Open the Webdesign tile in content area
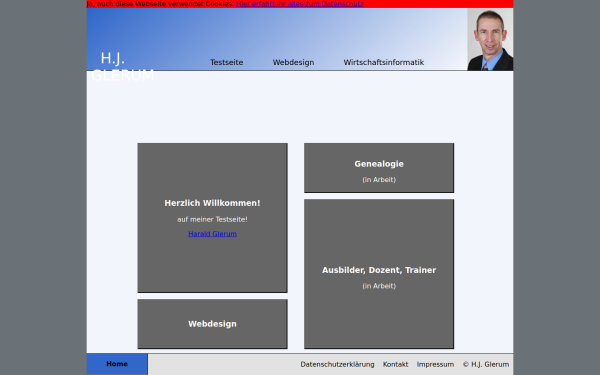This screenshot has width=600, height=375. click(x=212, y=324)
